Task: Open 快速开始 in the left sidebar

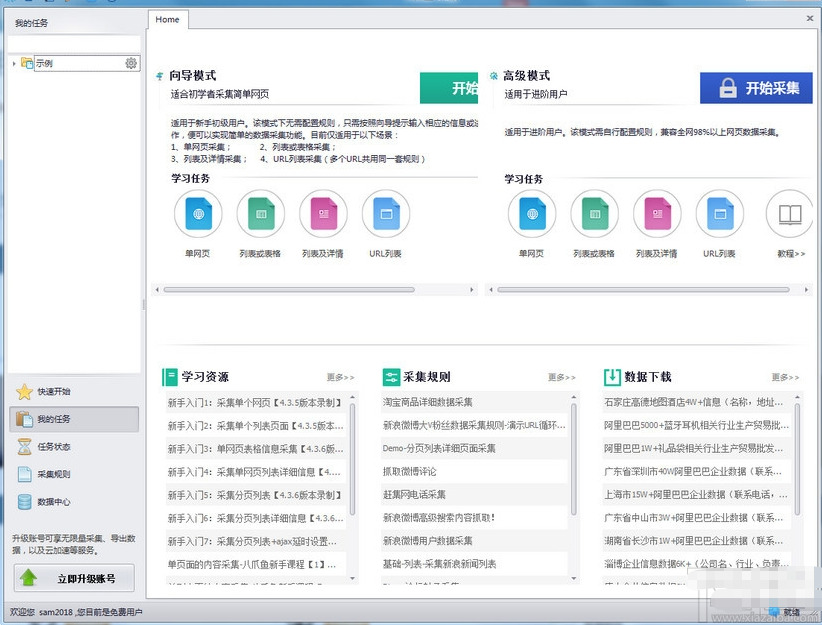Action: point(54,392)
